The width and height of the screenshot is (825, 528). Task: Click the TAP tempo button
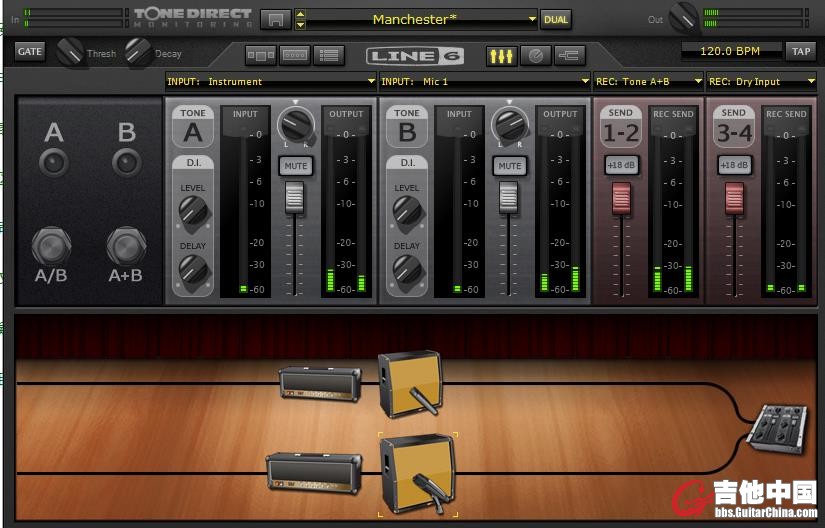[x=801, y=52]
